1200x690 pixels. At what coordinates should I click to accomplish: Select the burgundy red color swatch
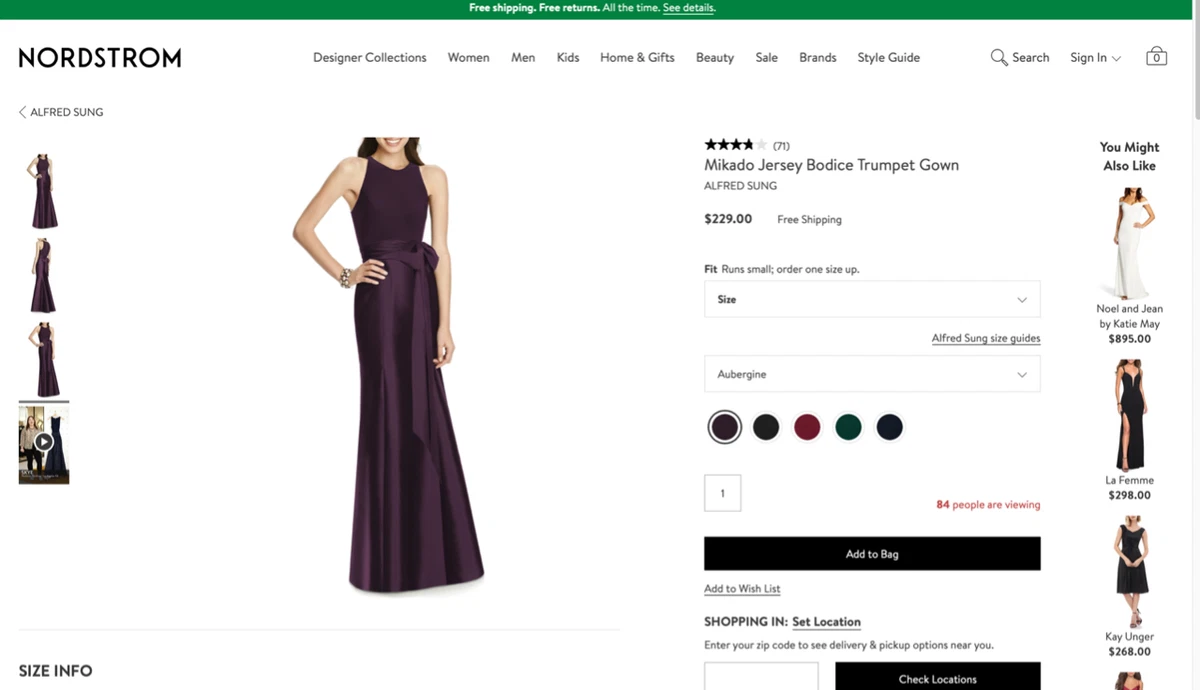click(x=807, y=427)
